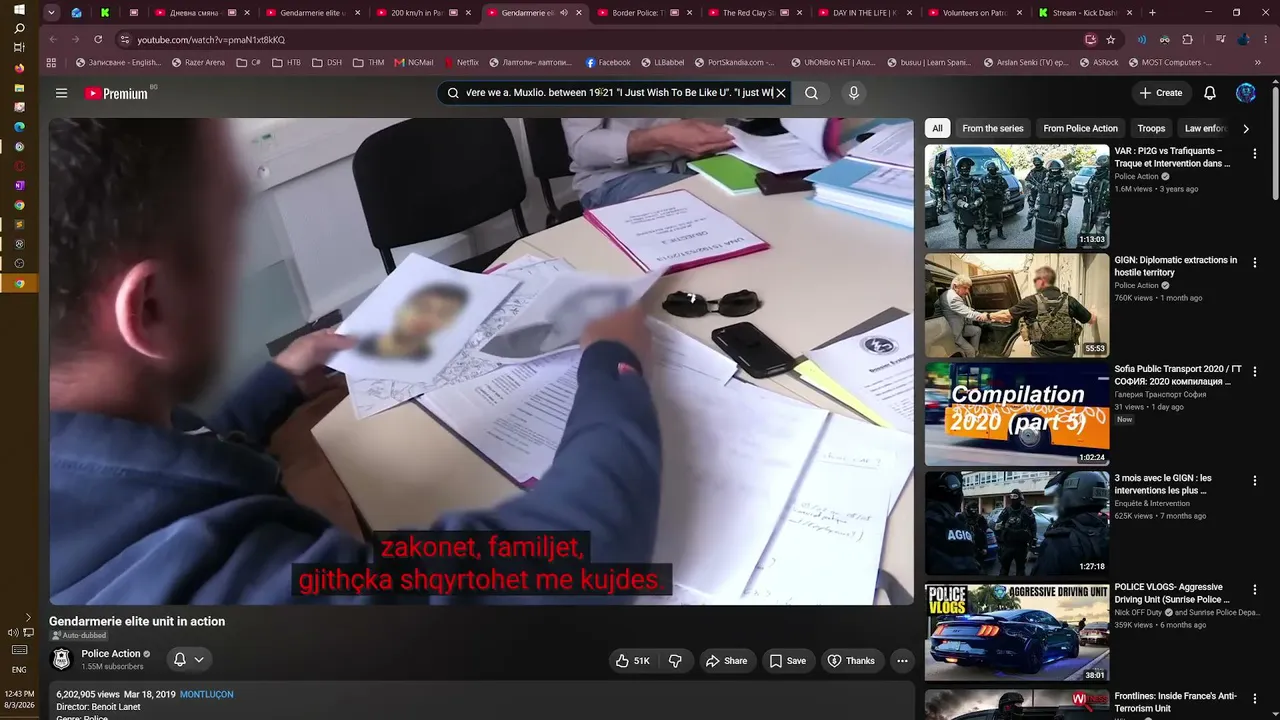Like the video with 51K likes
This screenshot has height=720, width=1280.
[x=633, y=661]
